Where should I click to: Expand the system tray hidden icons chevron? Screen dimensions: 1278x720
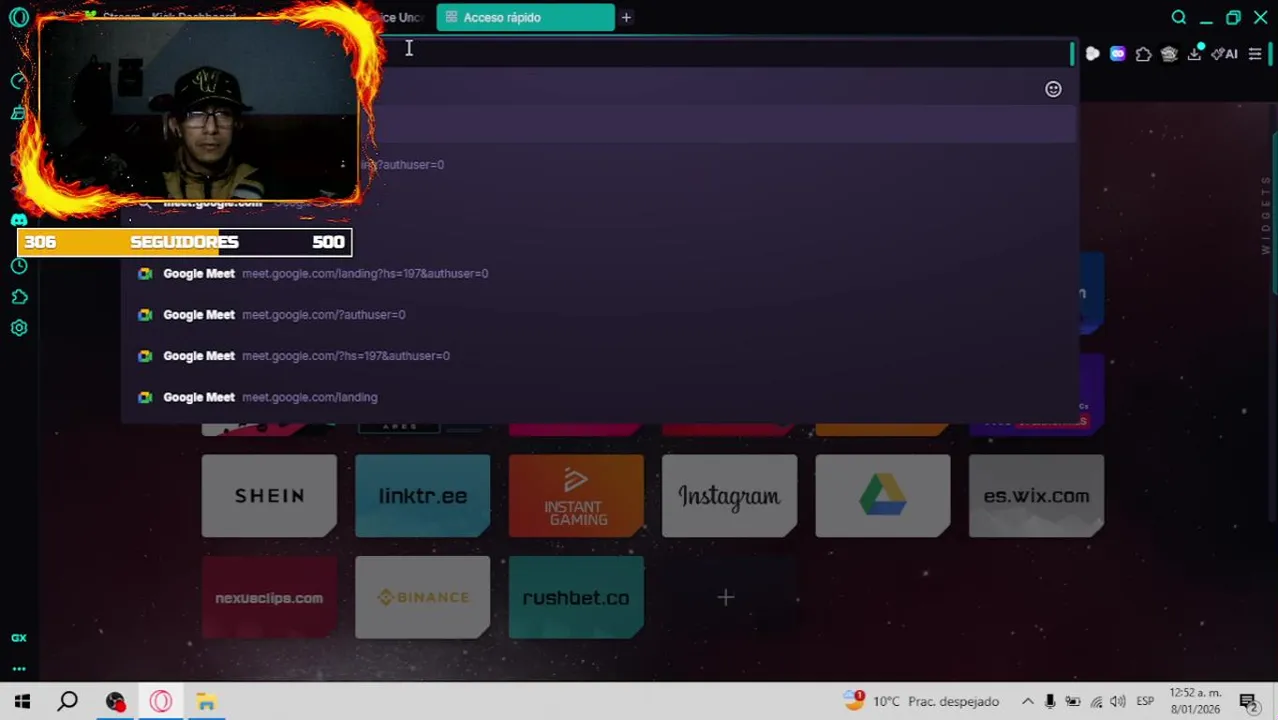1027,701
